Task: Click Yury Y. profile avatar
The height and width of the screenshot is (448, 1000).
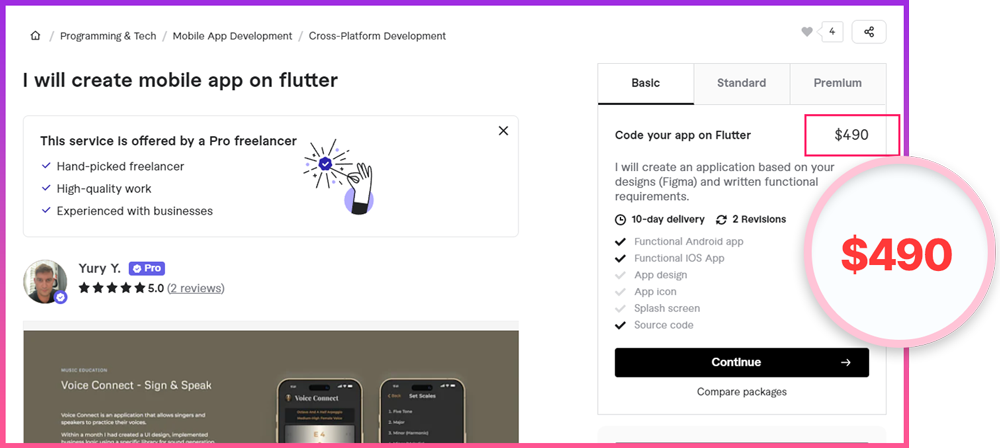Action: tap(45, 281)
